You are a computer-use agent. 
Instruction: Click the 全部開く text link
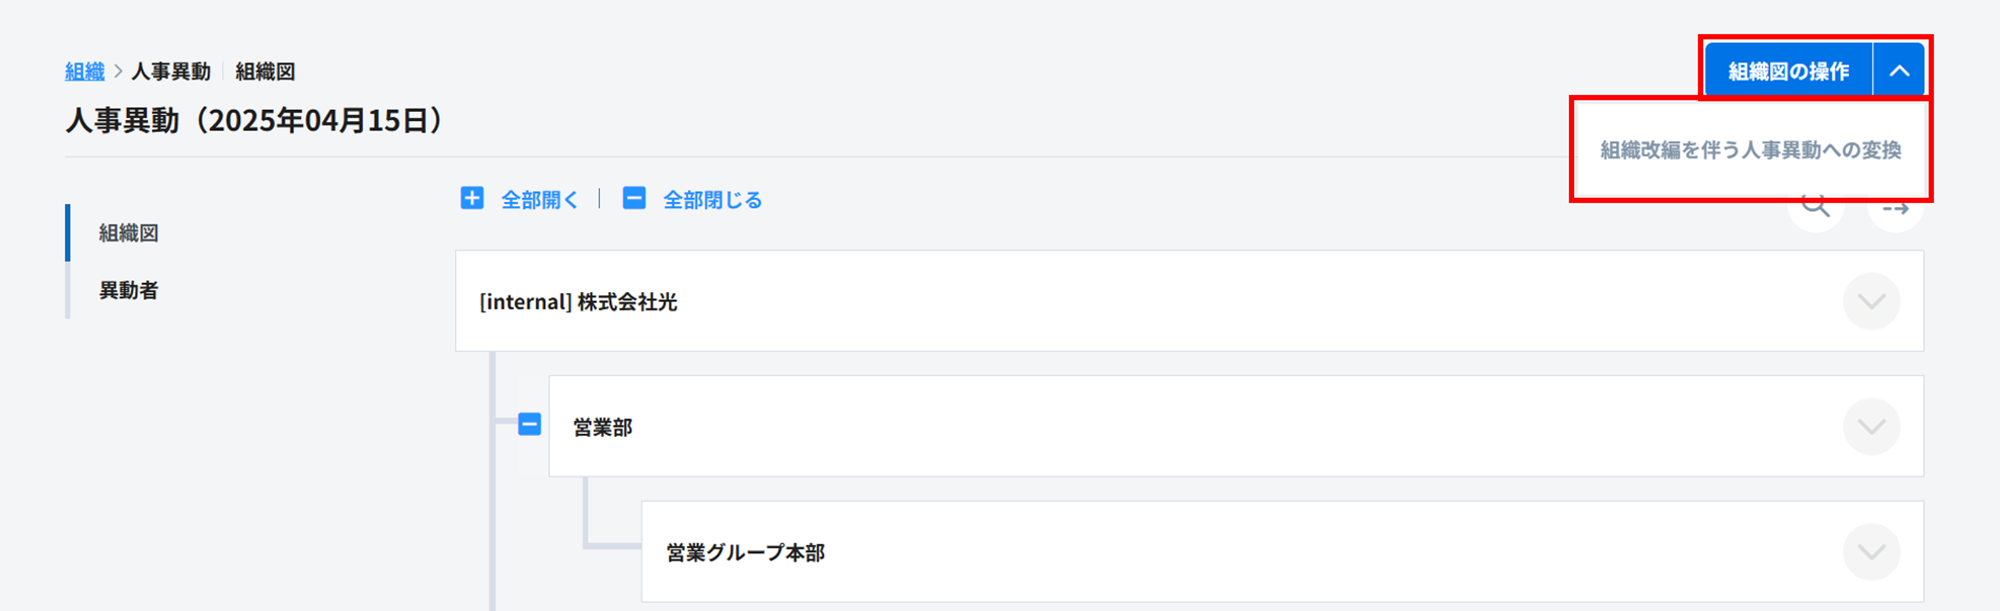pos(540,200)
